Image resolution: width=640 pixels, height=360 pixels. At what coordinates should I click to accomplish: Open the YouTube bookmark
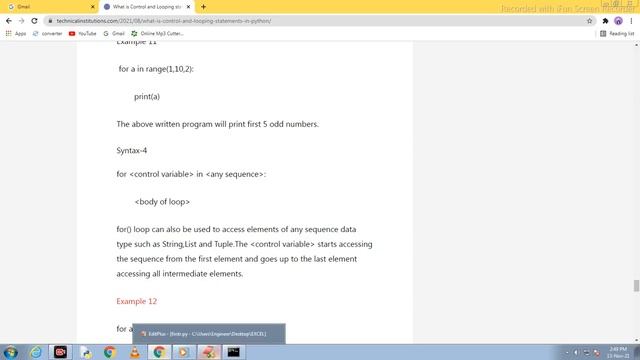pyautogui.click(x=82, y=33)
